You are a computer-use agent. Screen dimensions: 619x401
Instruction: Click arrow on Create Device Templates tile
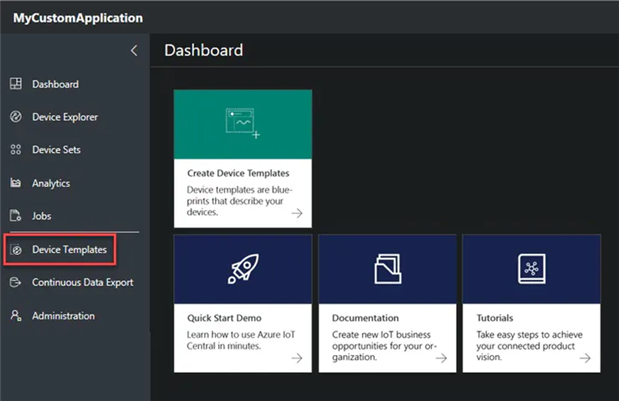(x=297, y=213)
